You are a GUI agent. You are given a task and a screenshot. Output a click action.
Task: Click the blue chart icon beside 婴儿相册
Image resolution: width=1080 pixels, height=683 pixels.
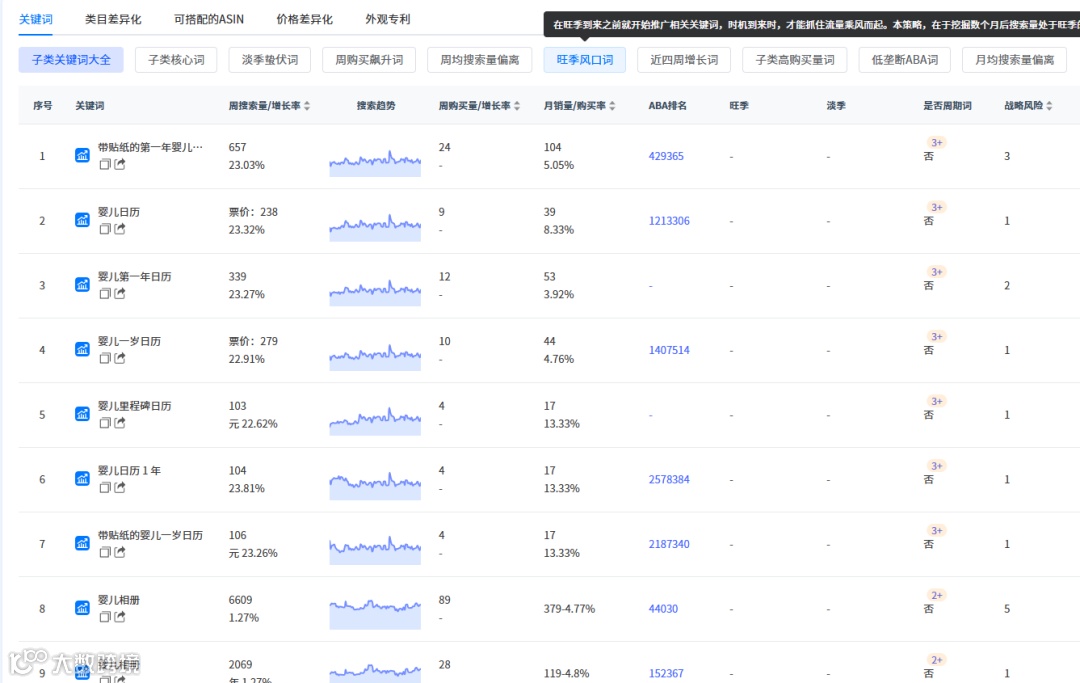[x=81, y=607]
